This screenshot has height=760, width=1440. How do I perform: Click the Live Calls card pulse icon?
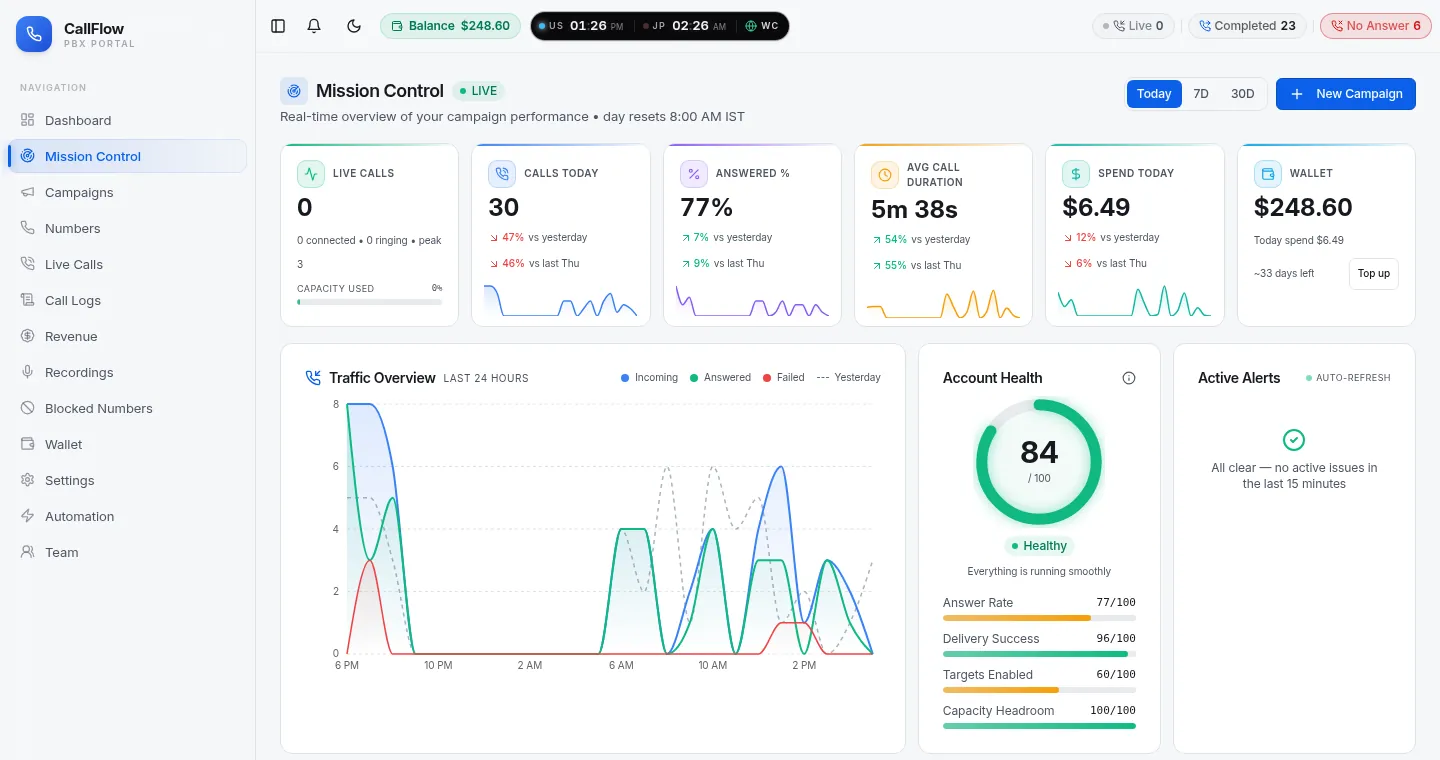click(311, 174)
